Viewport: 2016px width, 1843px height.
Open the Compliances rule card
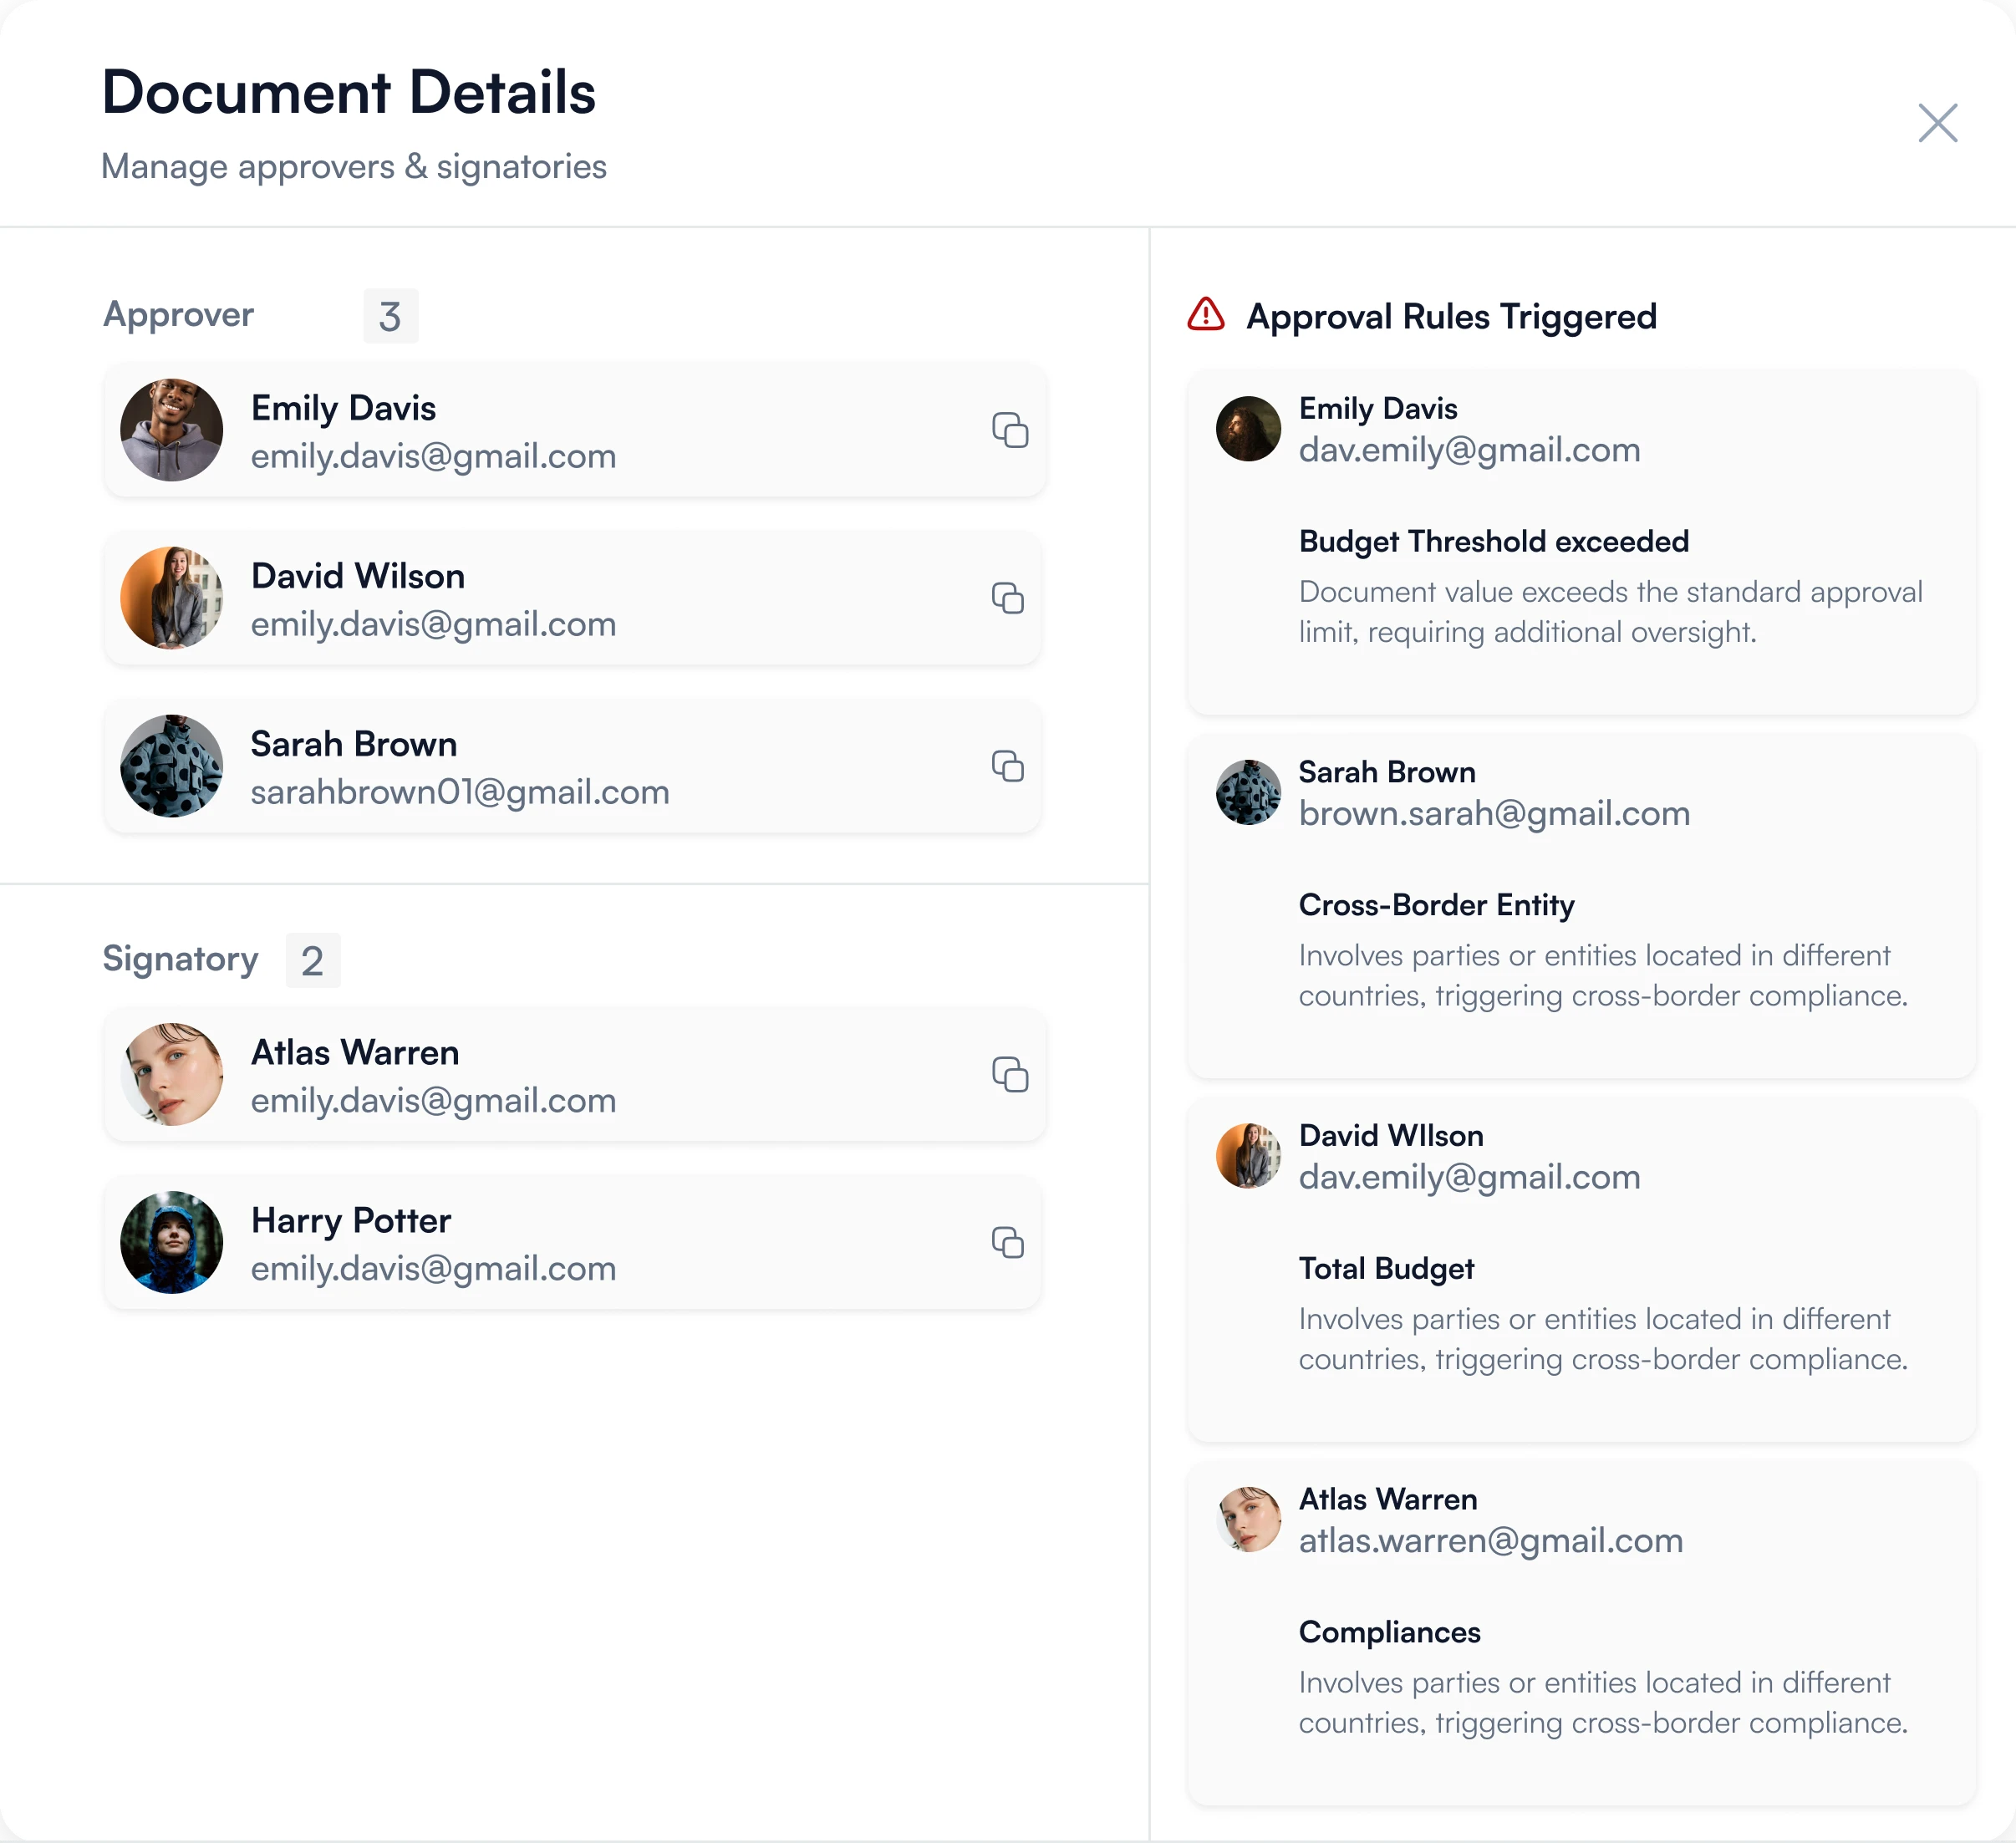point(1580,1635)
